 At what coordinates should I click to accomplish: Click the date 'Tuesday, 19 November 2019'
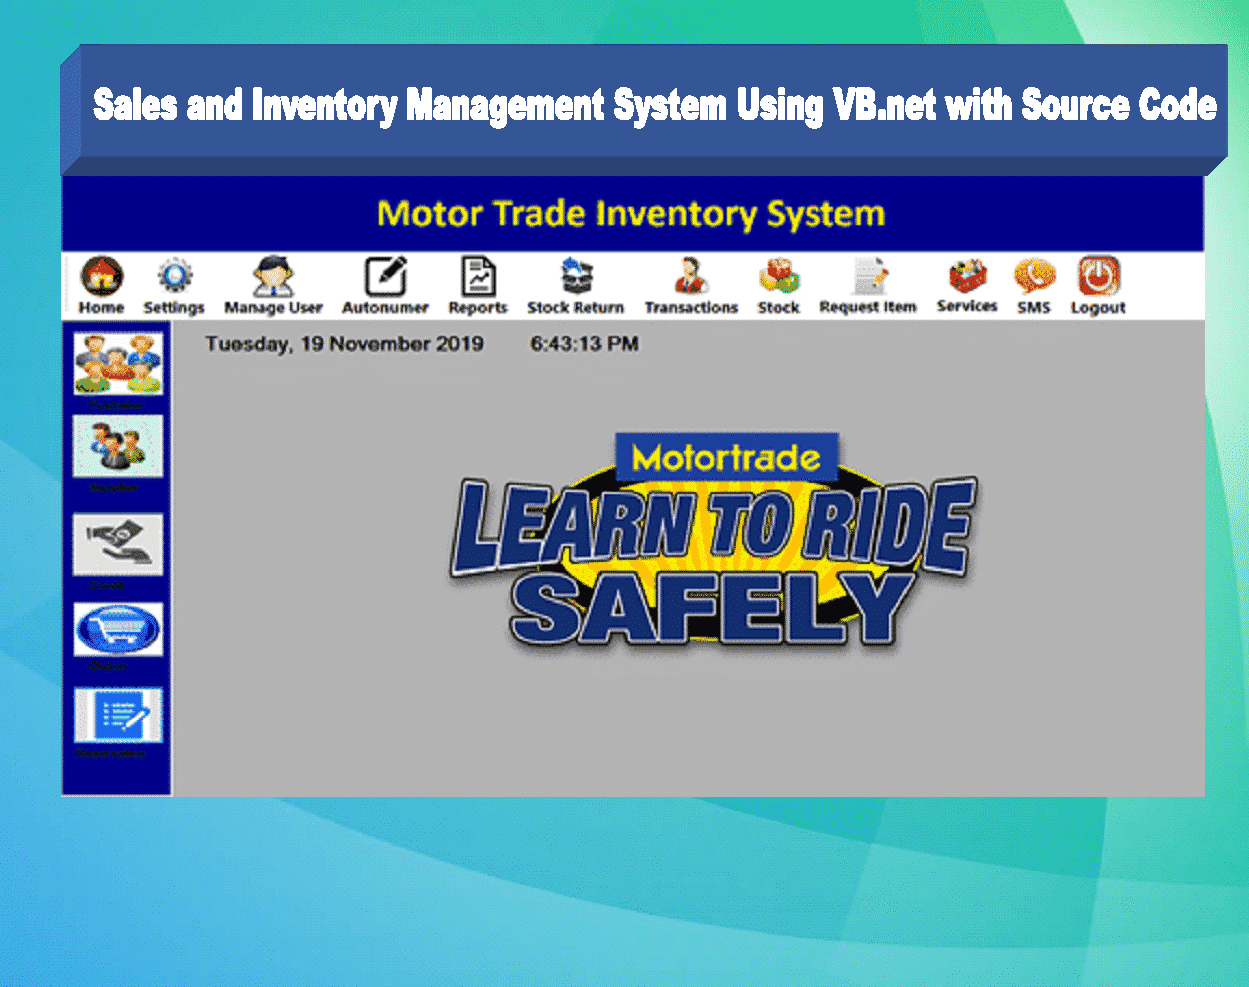[x=345, y=344]
